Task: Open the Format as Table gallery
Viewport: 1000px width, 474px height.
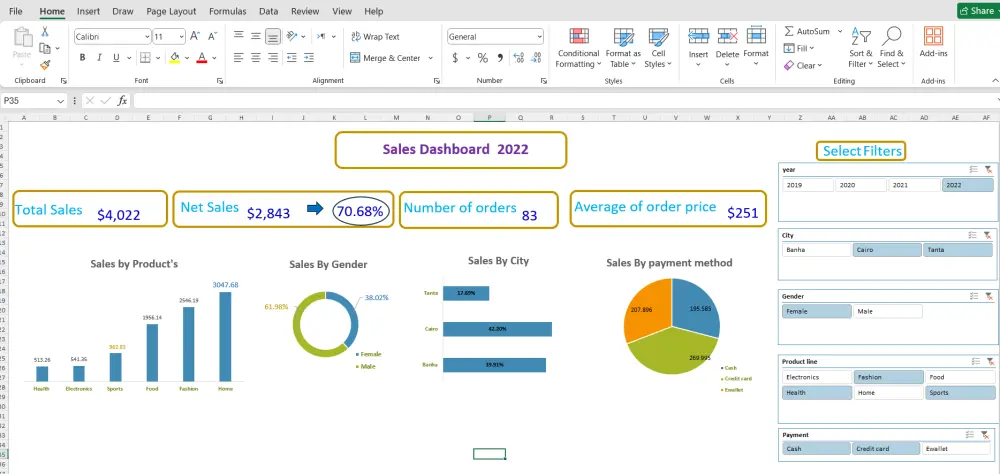Action: coord(623,48)
